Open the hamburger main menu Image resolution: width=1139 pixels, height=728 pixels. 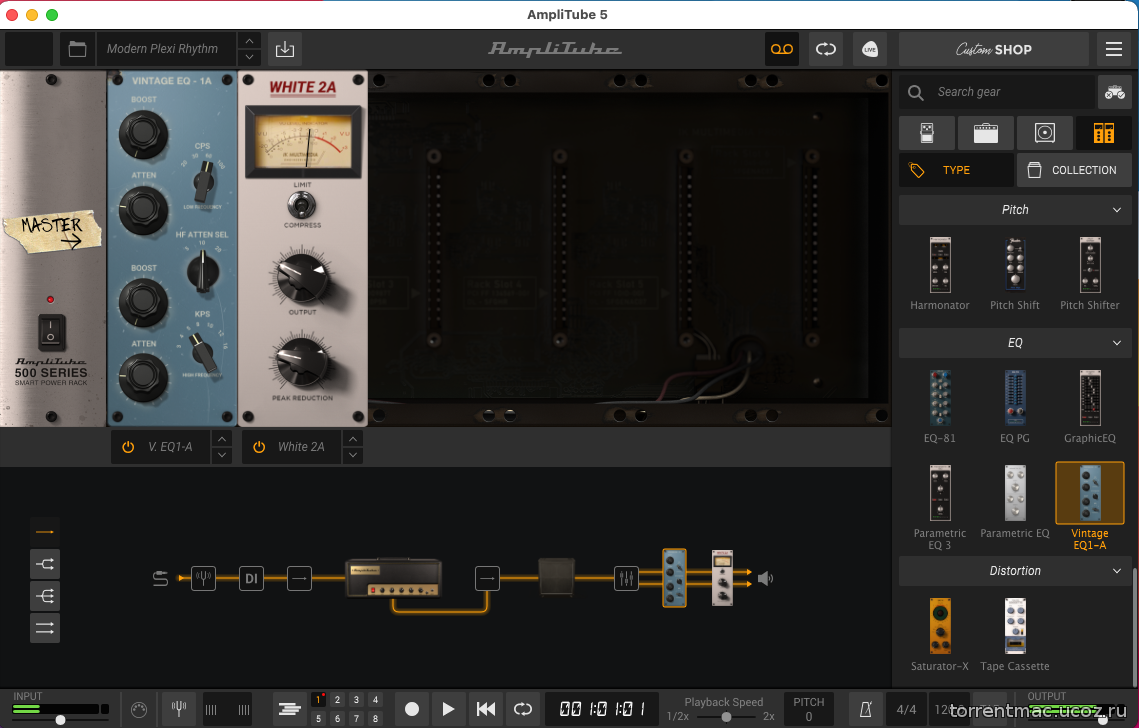pyautogui.click(x=1114, y=49)
